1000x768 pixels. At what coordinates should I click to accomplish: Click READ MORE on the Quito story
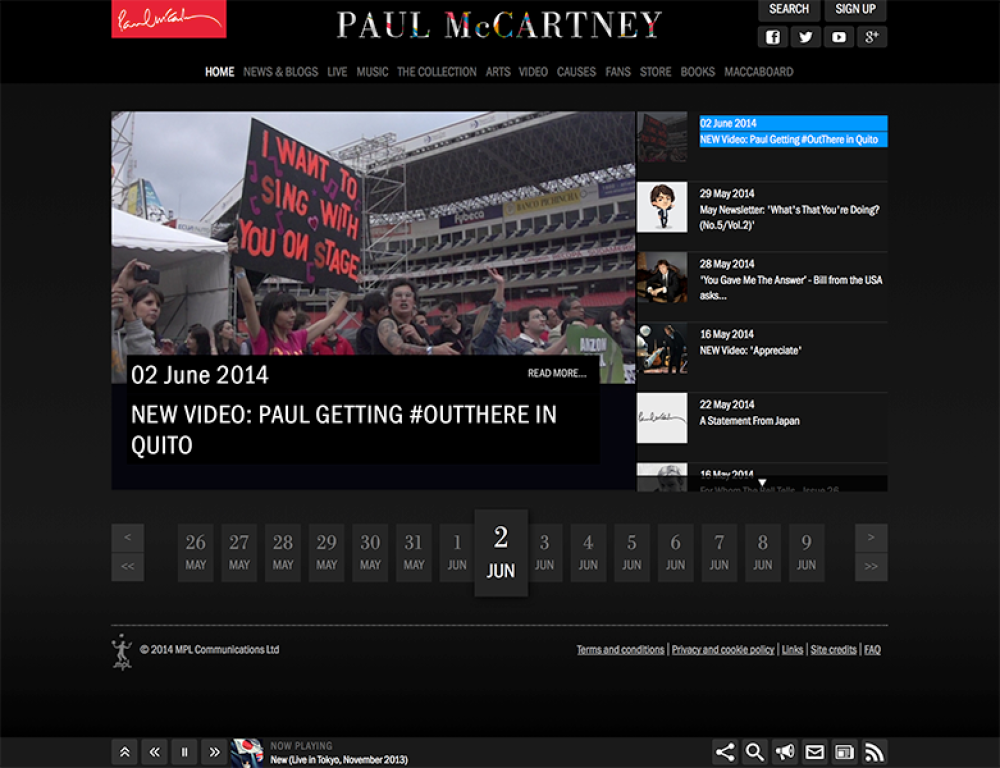[x=555, y=372]
